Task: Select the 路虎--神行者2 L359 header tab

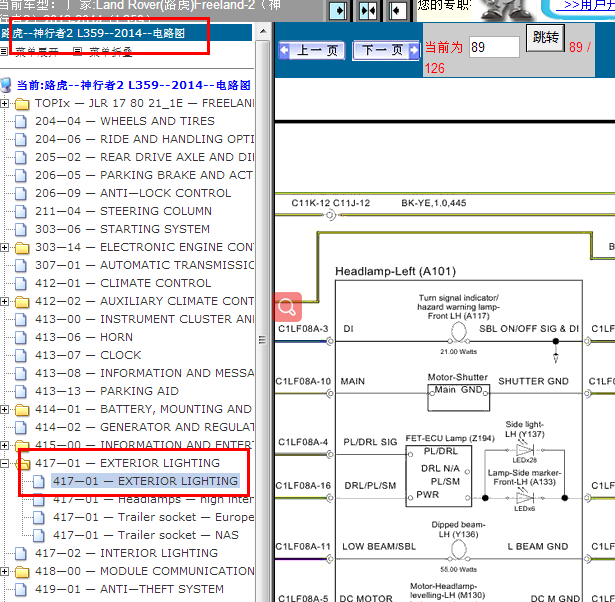Action: (126, 33)
